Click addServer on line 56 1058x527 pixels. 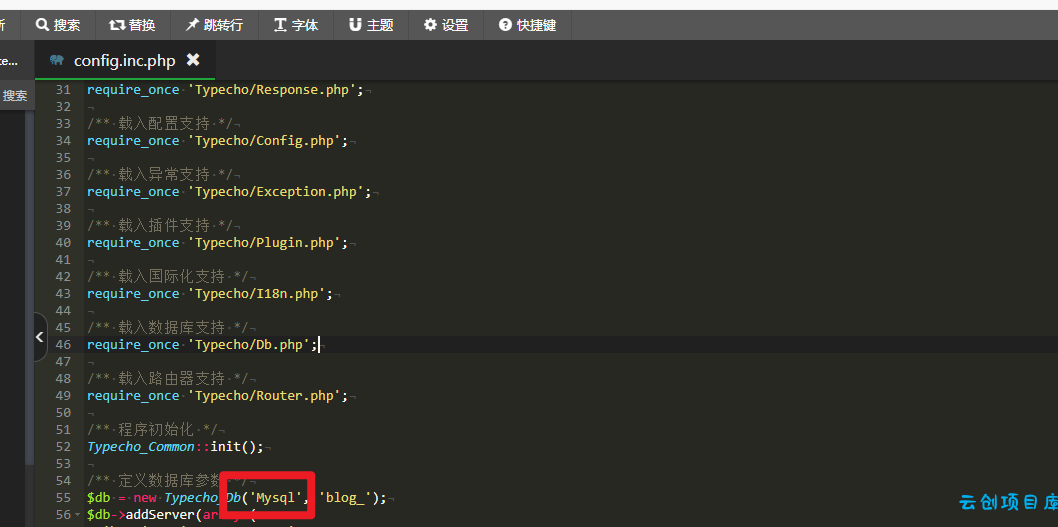point(160,515)
